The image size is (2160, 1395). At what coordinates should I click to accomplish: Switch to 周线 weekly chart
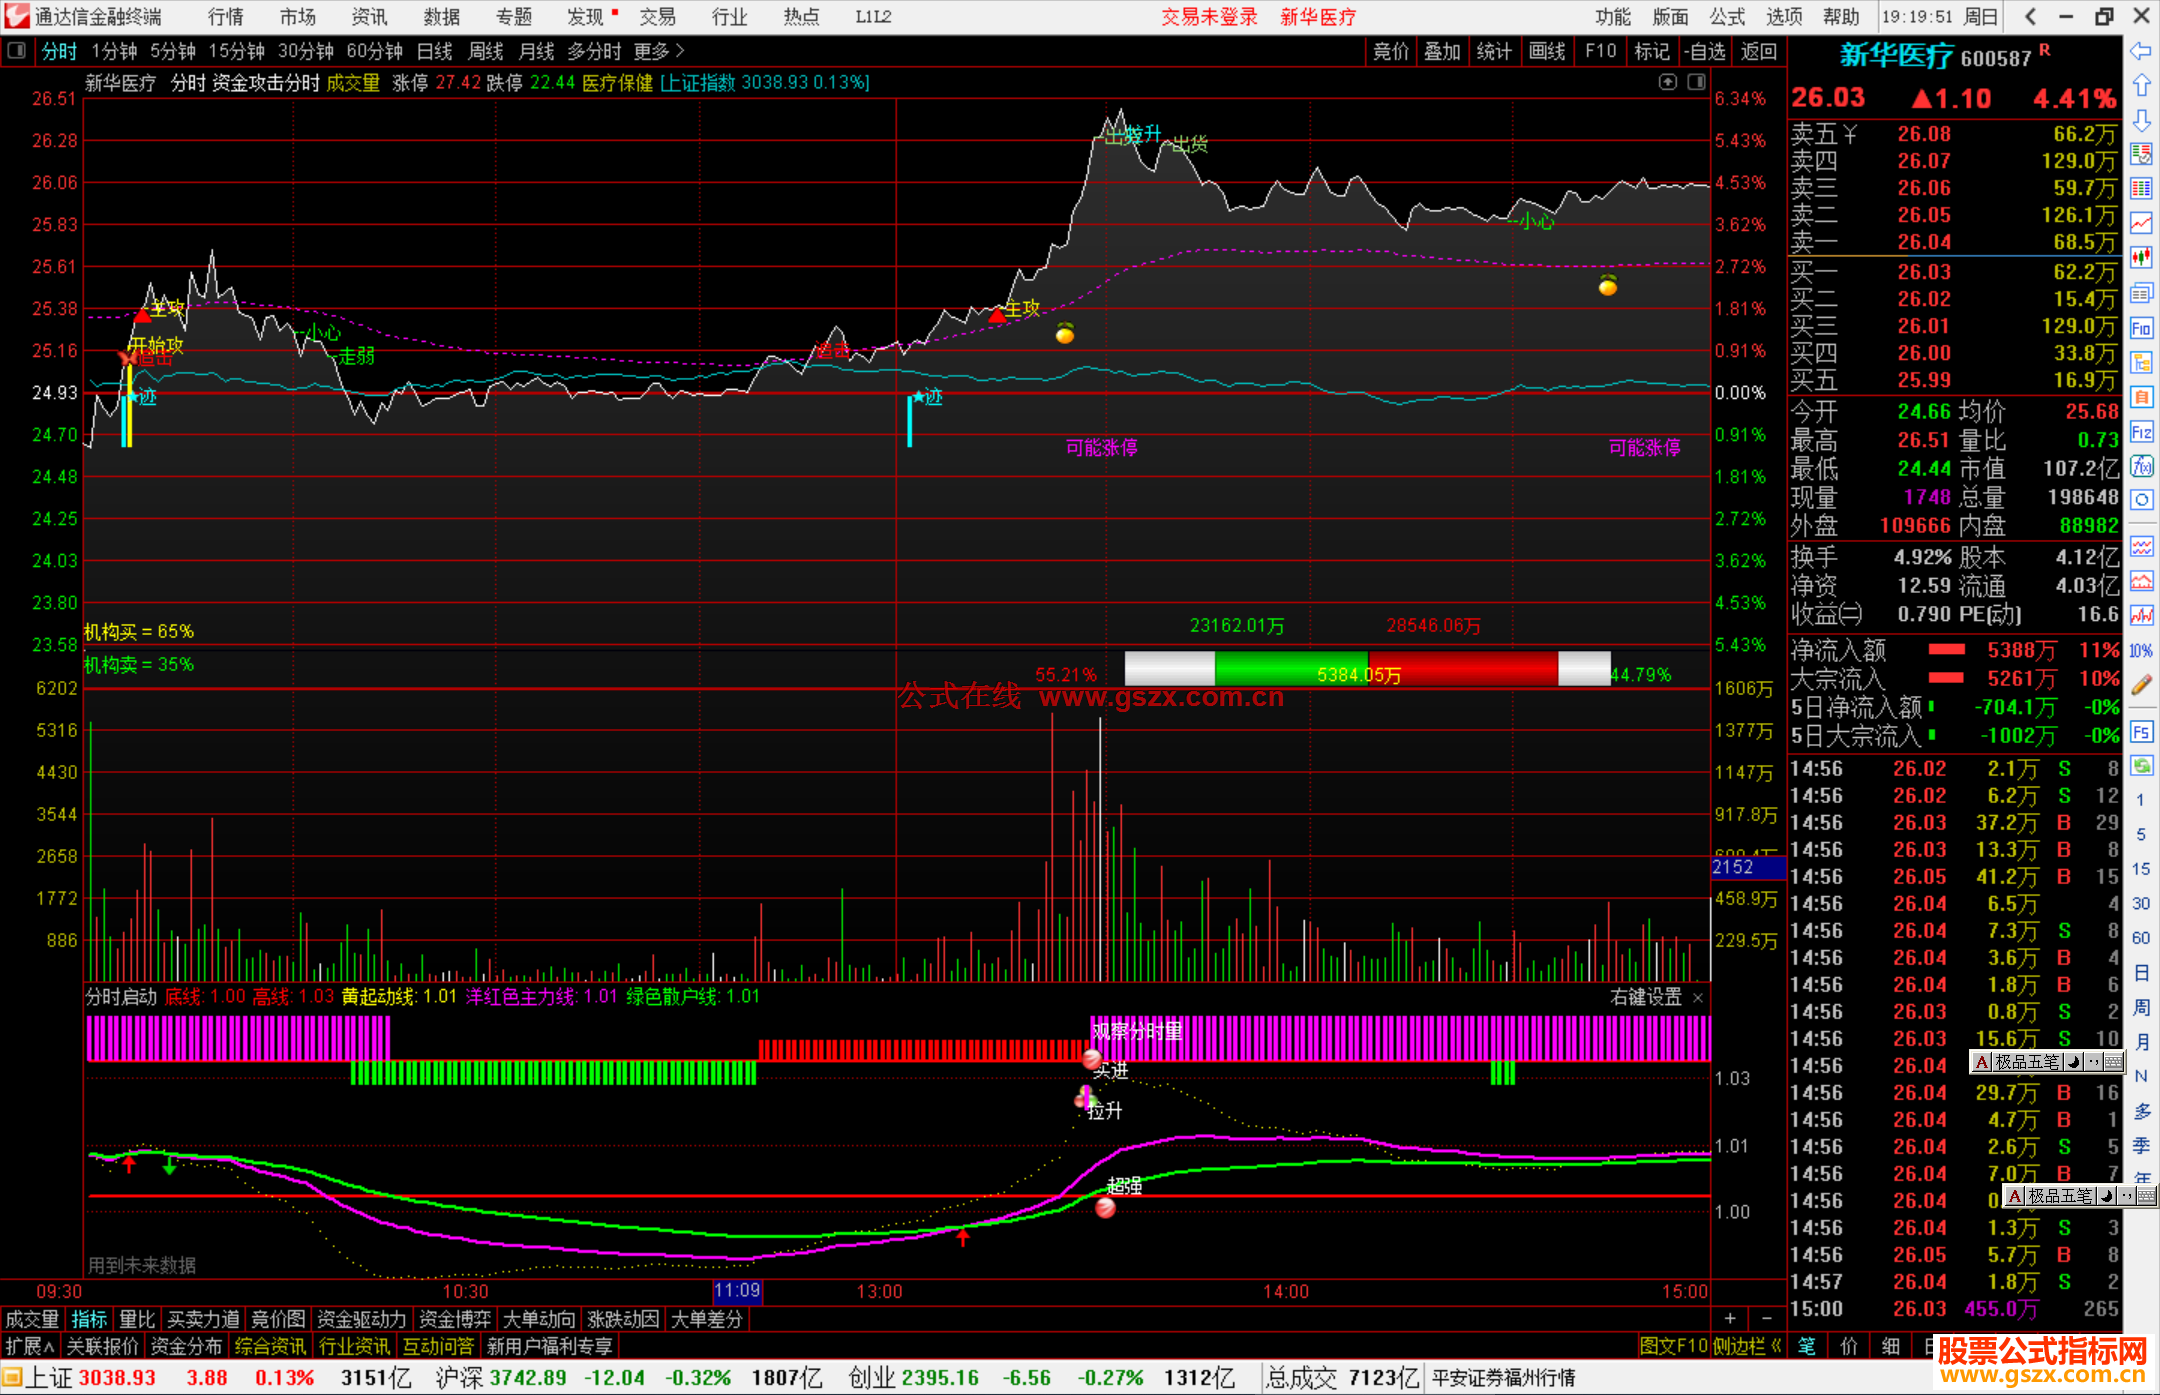tap(486, 51)
